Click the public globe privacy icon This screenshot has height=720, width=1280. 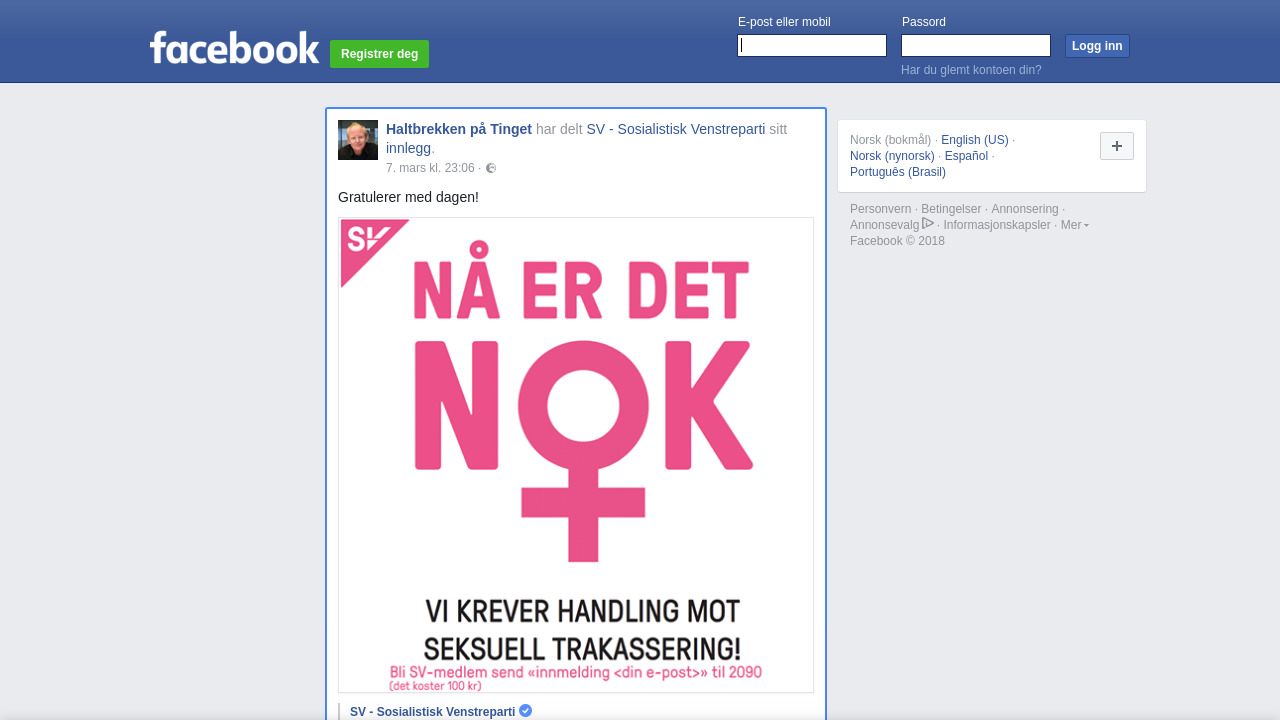pyautogui.click(x=491, y=168)
